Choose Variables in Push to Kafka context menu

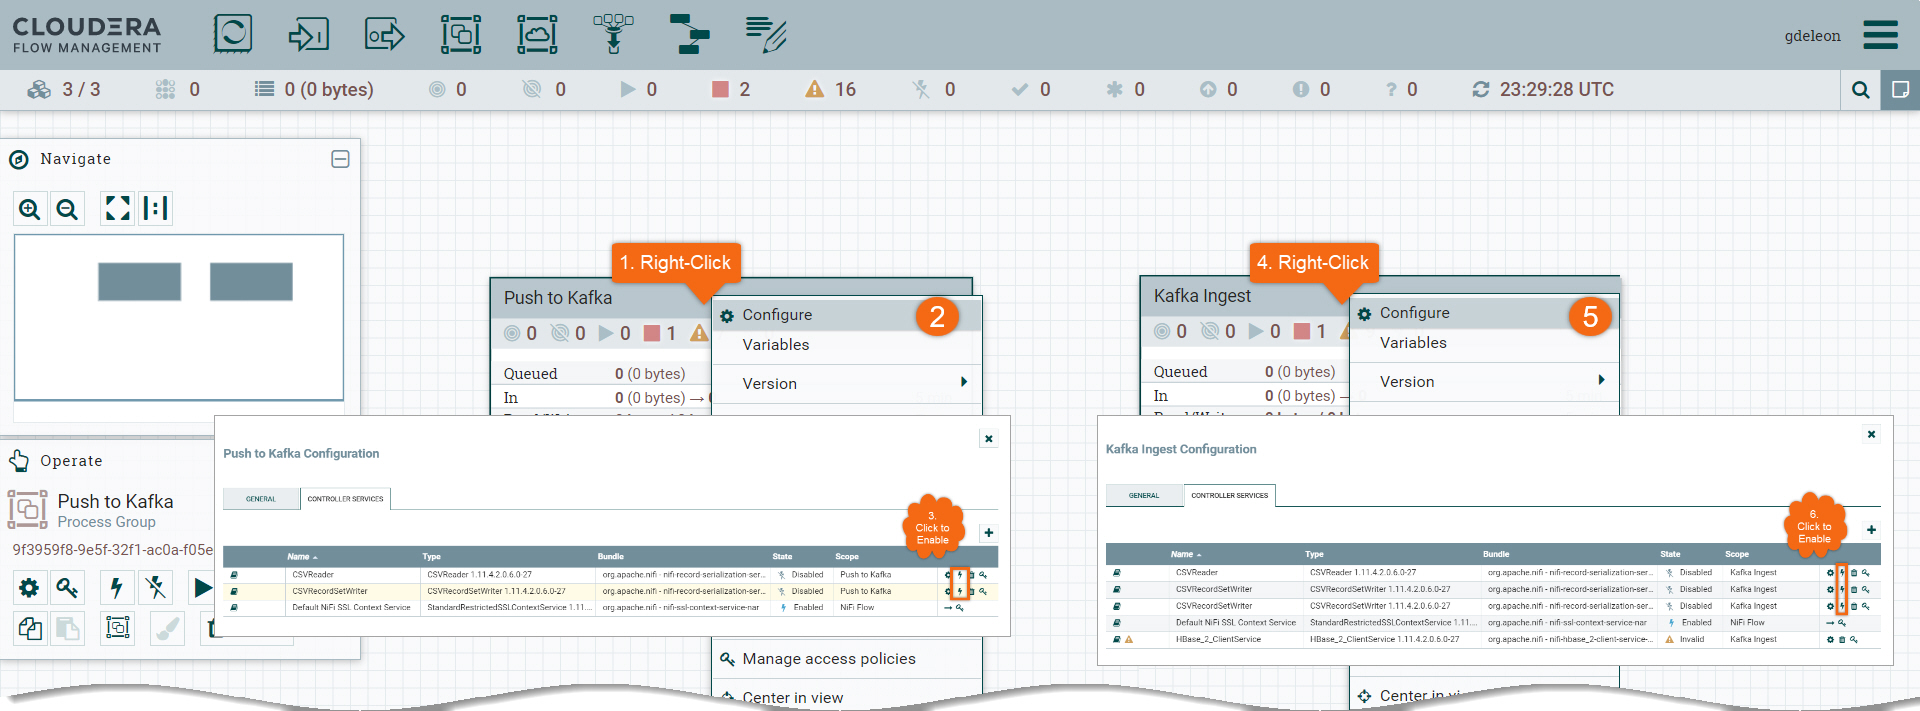click(x=846, y=345)
